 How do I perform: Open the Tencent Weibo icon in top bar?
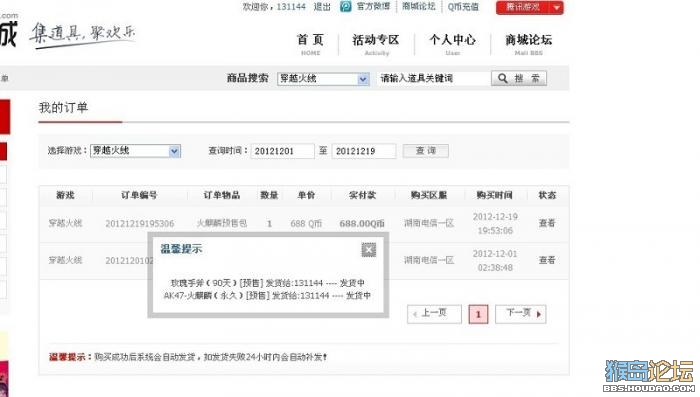(346, 7)
